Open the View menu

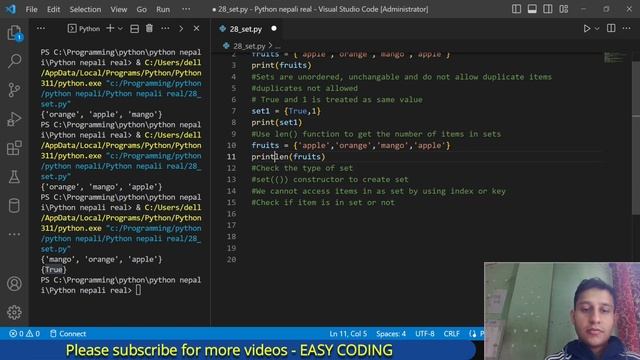(118, 9)
